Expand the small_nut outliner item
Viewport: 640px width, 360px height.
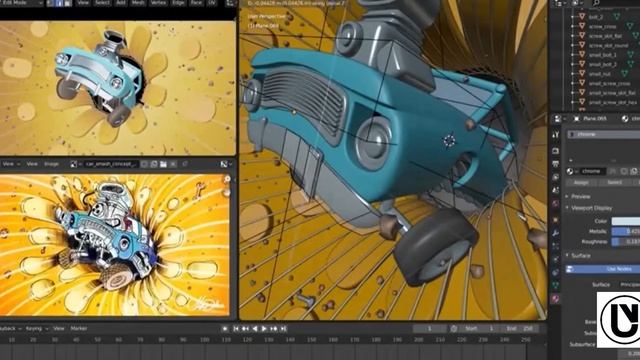pyautogui.click(x=573, y=73)
